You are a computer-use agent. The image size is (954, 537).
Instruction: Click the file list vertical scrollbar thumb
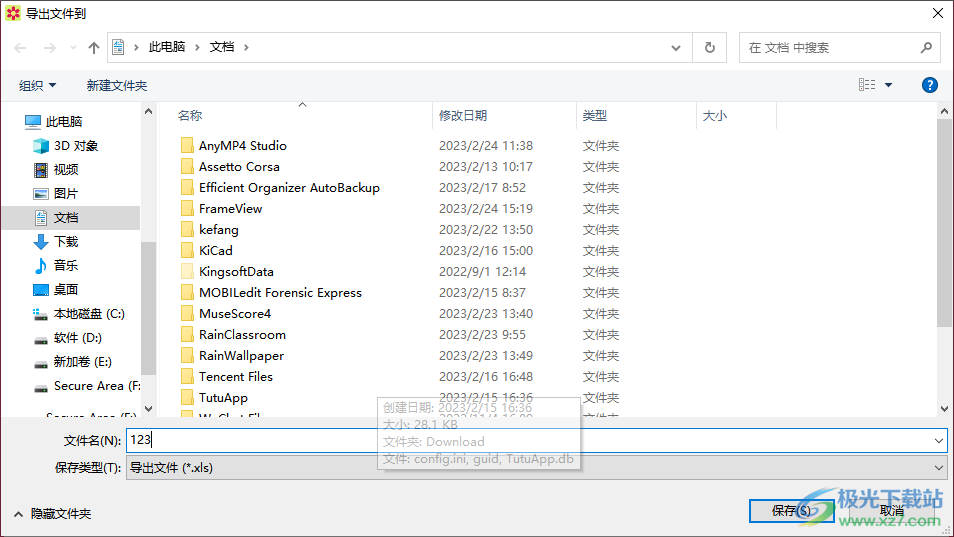tap(944, 223)
